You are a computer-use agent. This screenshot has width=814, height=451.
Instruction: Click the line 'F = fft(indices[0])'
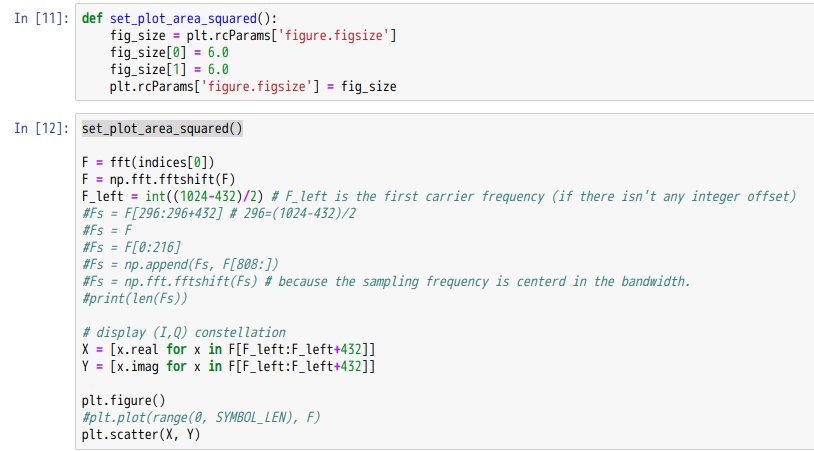point(148,162)
